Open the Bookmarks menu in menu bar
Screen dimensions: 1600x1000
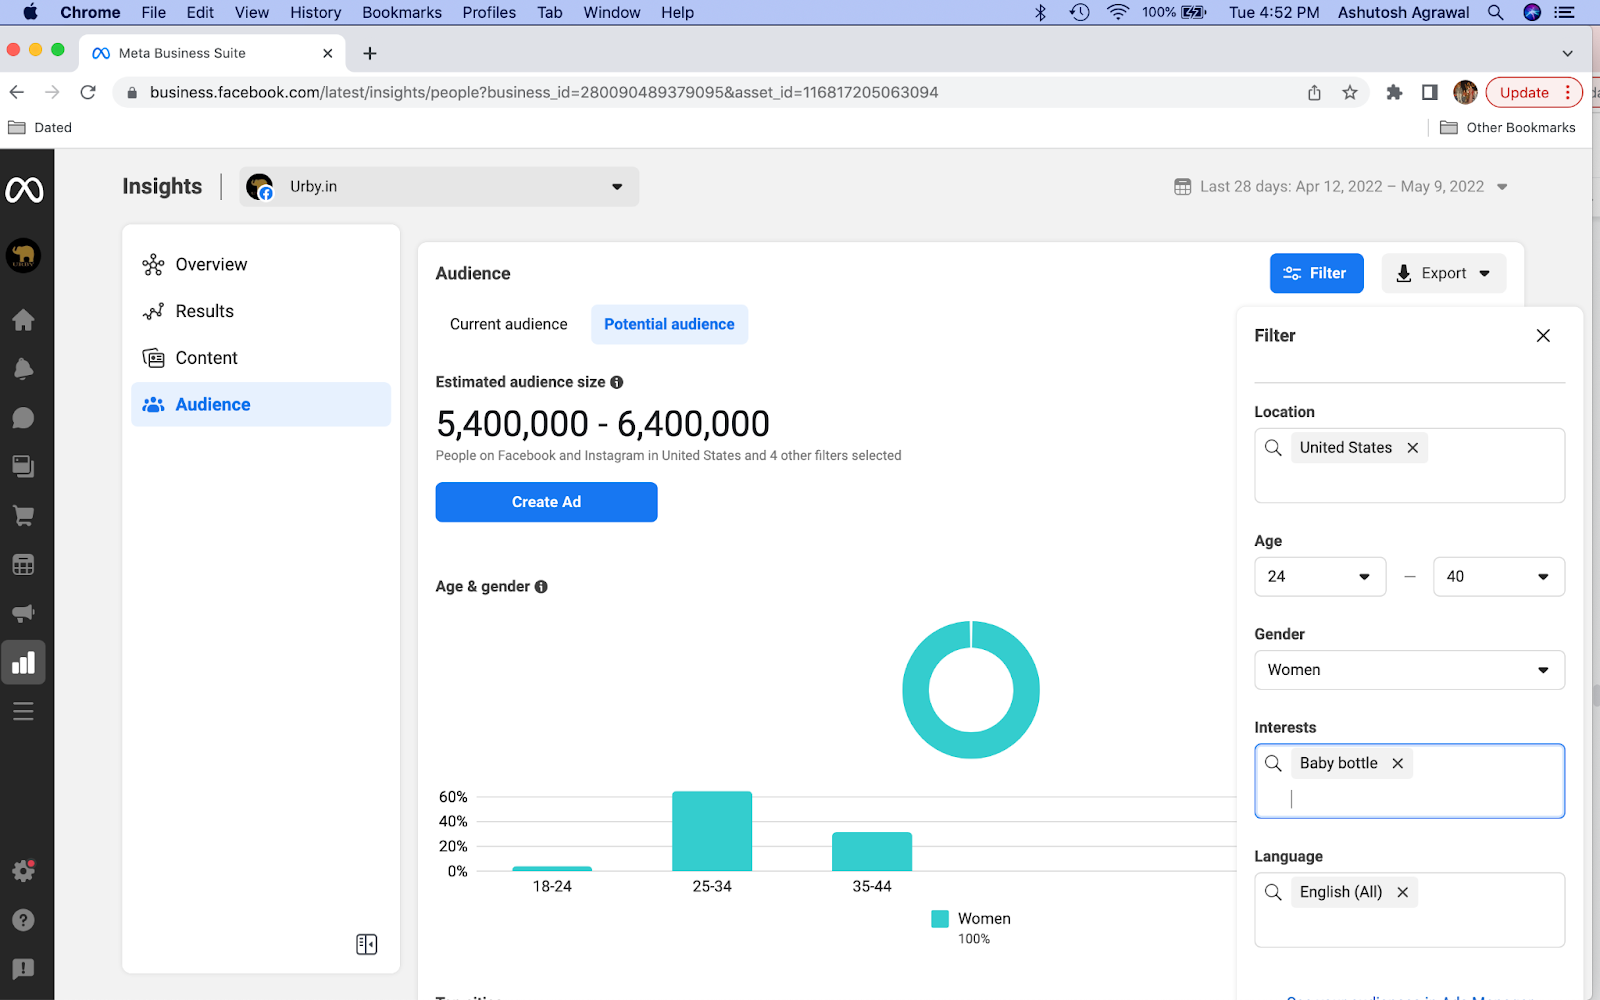pyautogui.click(x=402, y=12)
